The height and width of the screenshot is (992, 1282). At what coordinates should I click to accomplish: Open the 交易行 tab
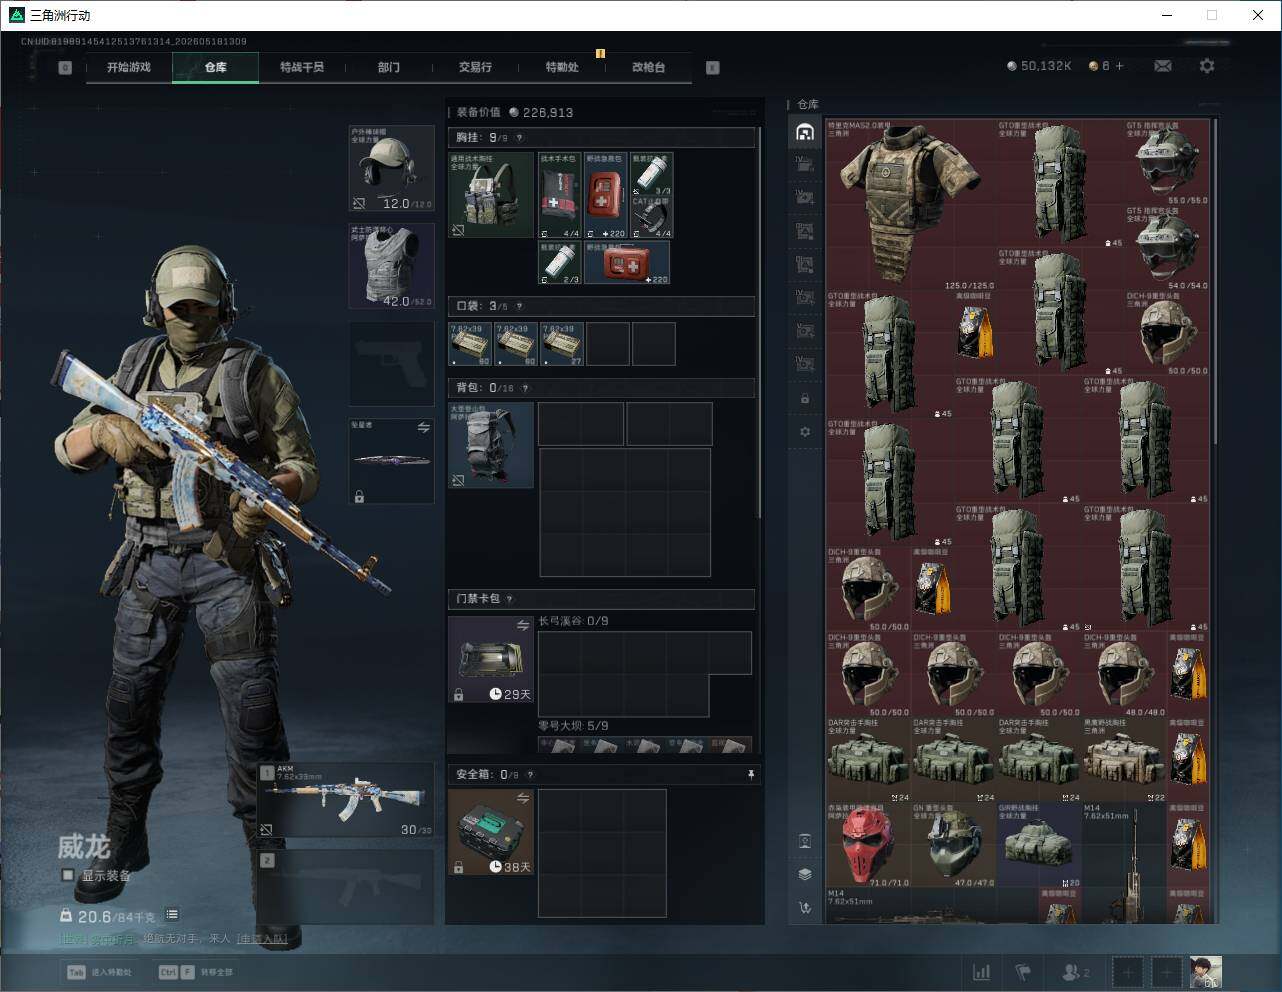(475, 67)
